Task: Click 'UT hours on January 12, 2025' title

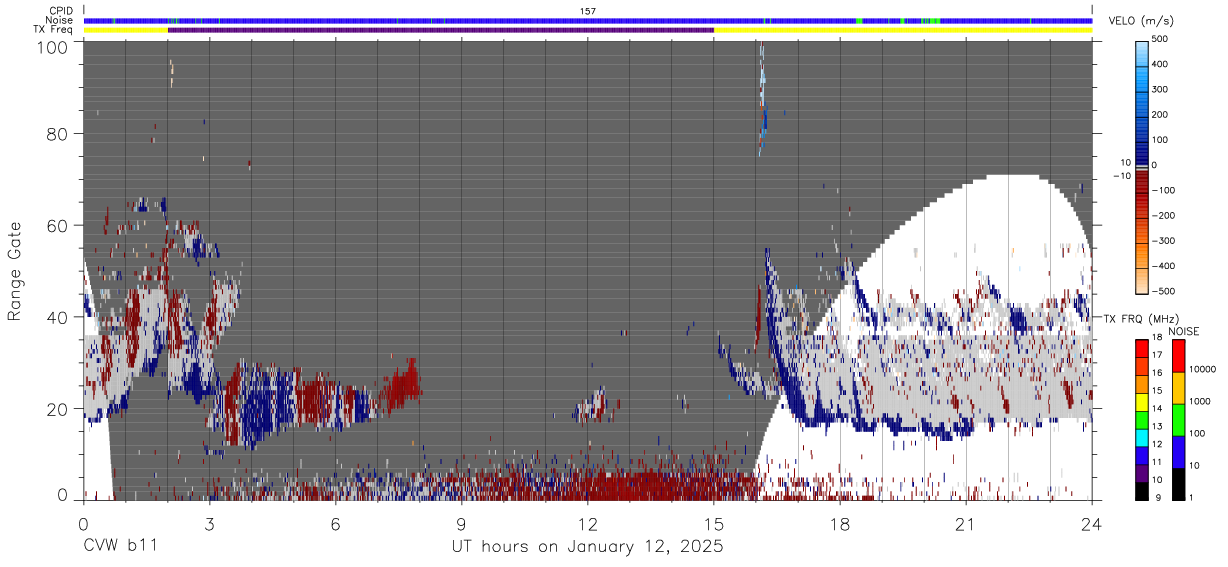Action: pyautogui.click(x=587, y=548)
